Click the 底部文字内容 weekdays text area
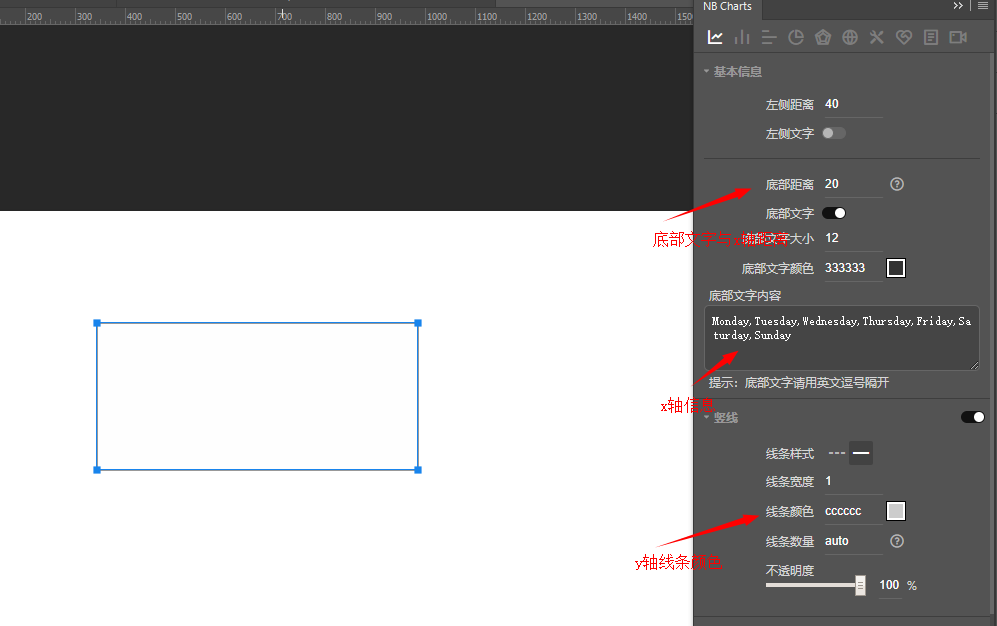The image size is (997, 626). [842, 337]
